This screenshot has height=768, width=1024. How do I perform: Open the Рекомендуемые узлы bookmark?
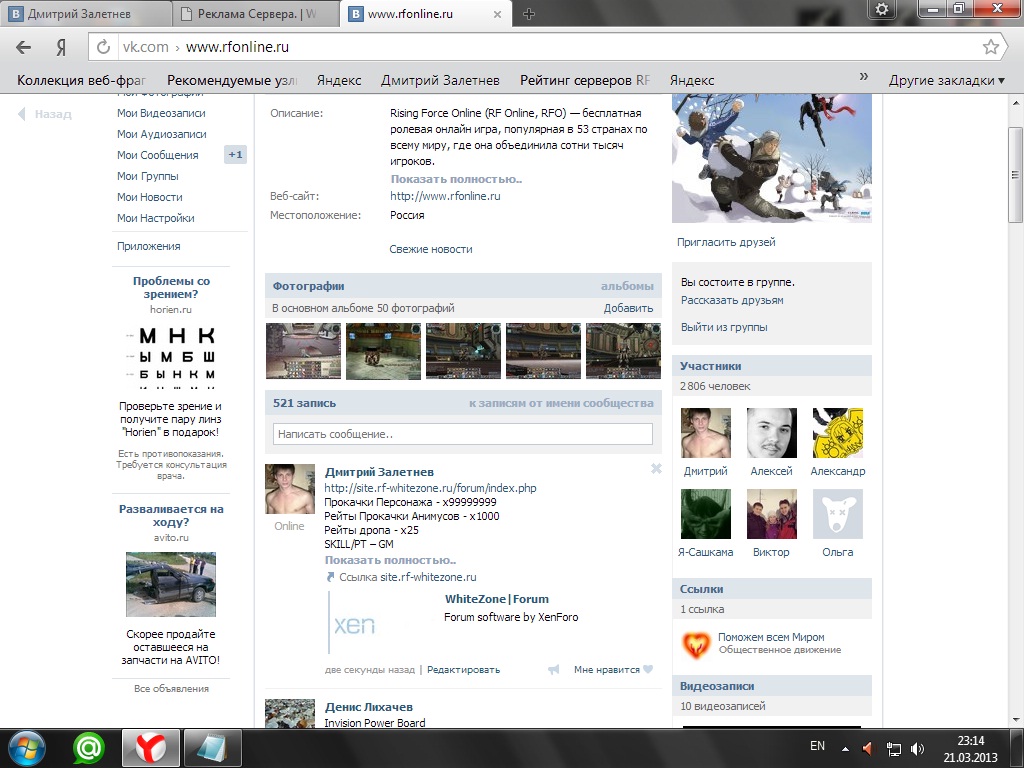point(232,80)
